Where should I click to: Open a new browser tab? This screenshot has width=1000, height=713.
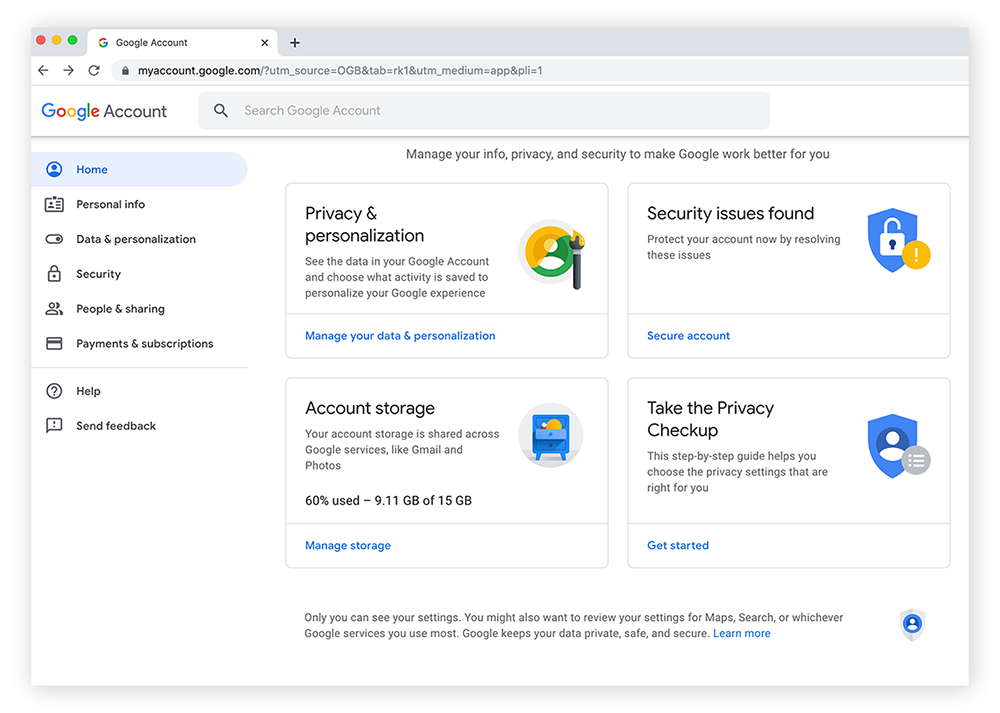click(294, 42)
